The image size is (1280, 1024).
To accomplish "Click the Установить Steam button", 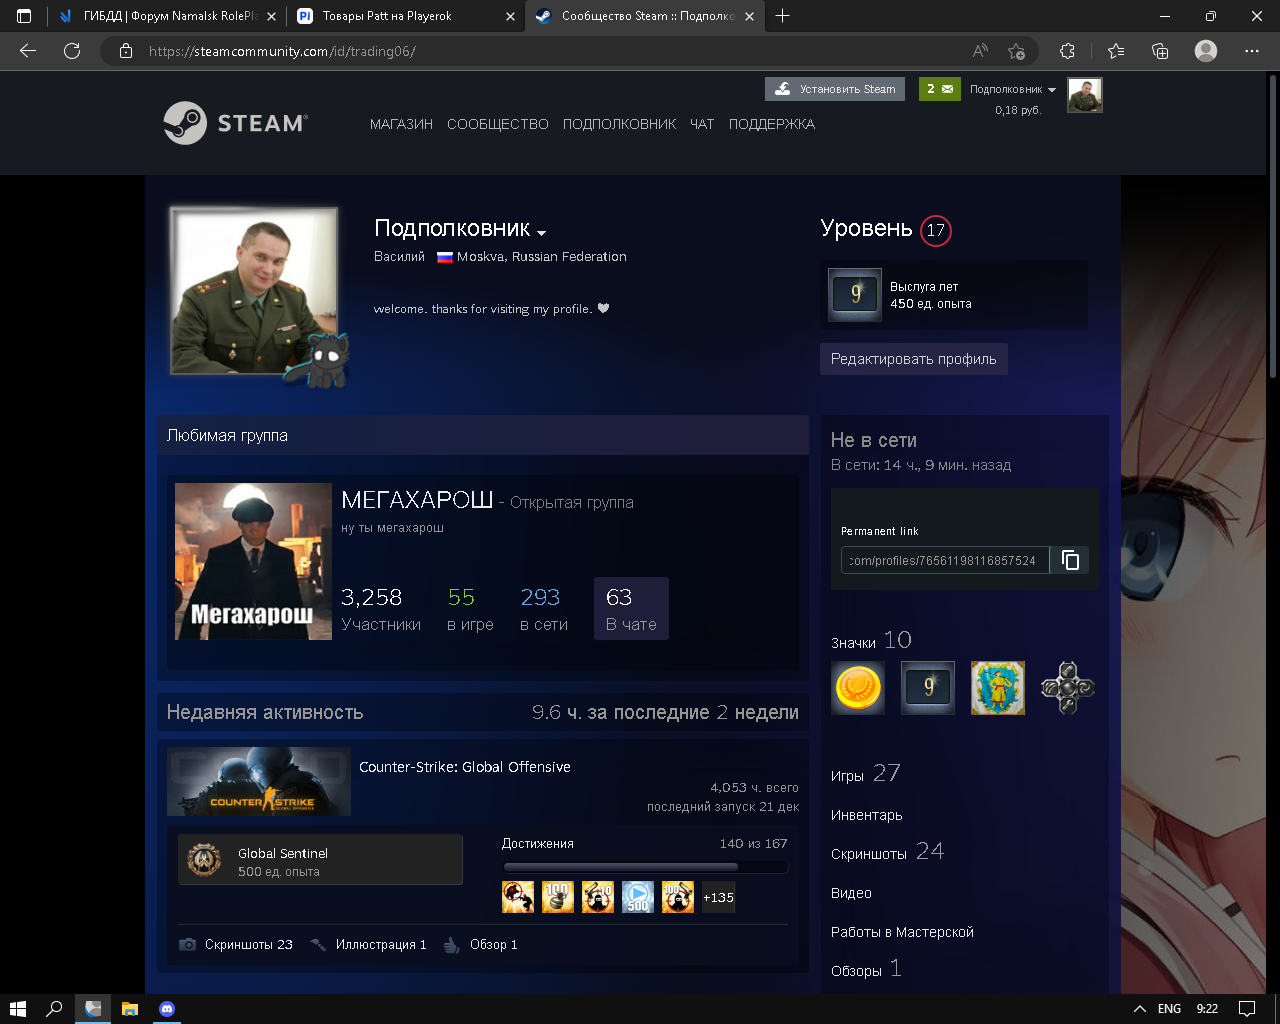I will [835, 89].
